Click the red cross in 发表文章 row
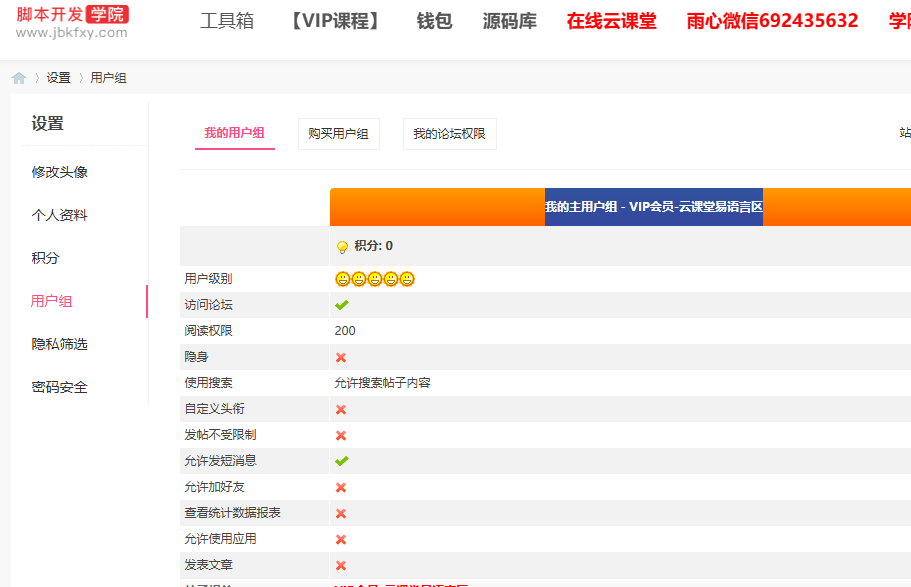Viewport: 911px width, 587px height. [x=341, y=565]
